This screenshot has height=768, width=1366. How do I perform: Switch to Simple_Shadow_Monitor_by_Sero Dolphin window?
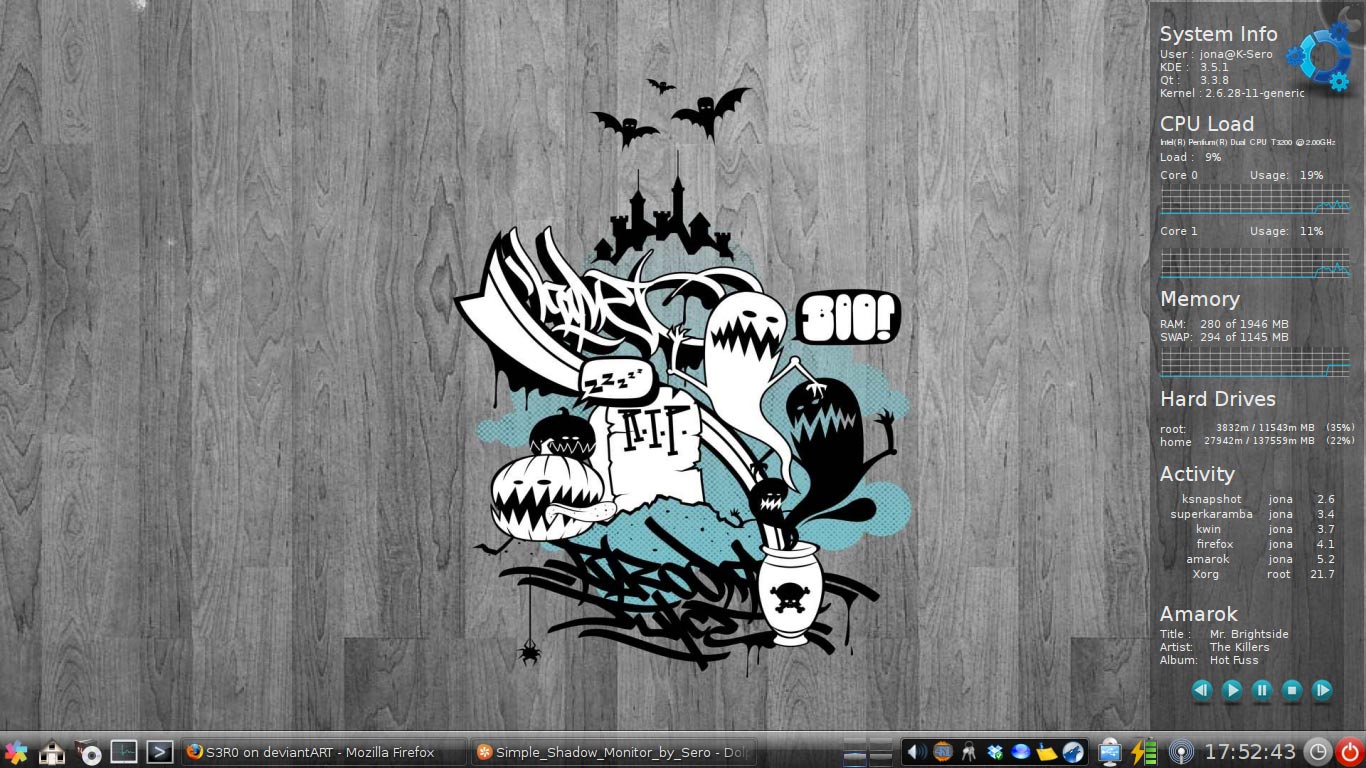614,752
